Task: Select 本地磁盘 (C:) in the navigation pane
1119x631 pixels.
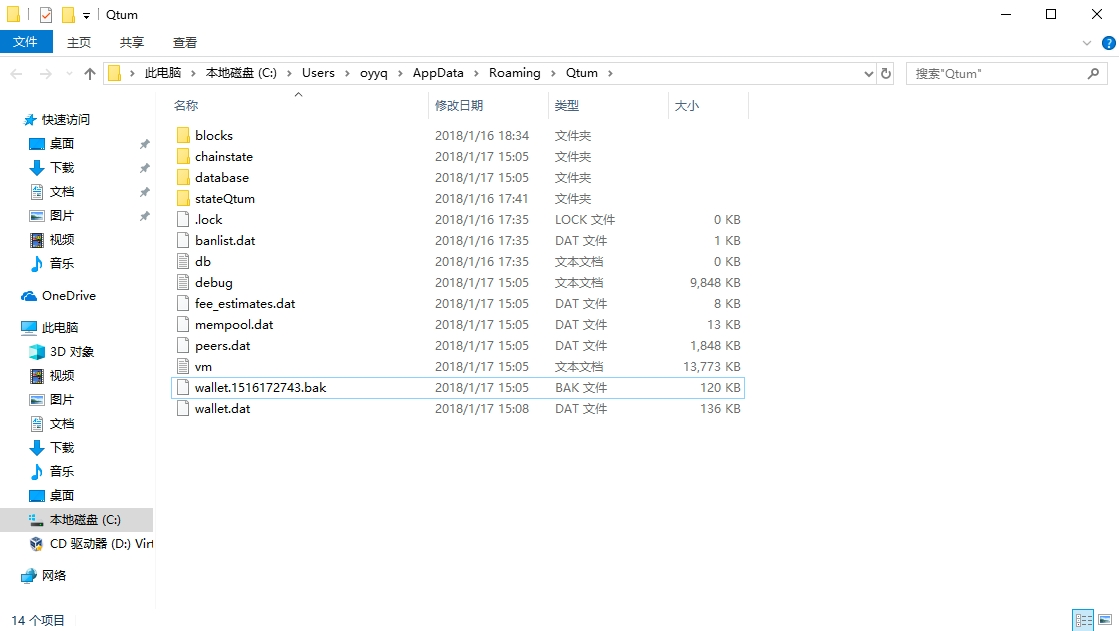Action: coord(85,519)
